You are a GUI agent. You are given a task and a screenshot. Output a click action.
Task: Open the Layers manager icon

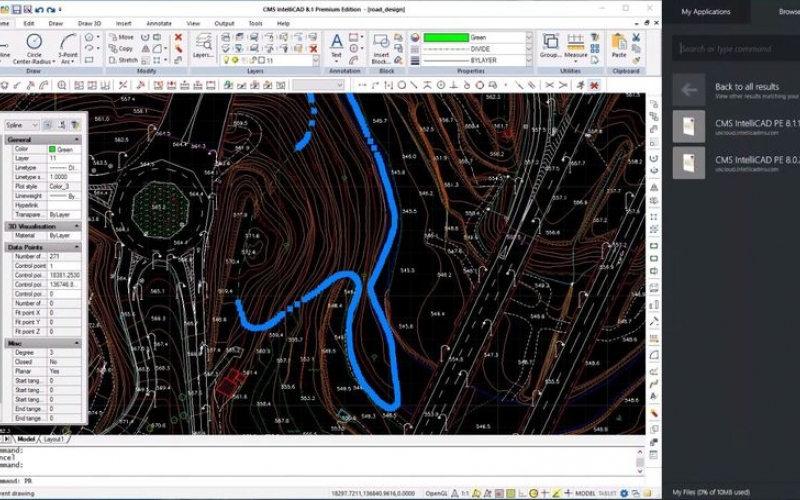(203, 44)
